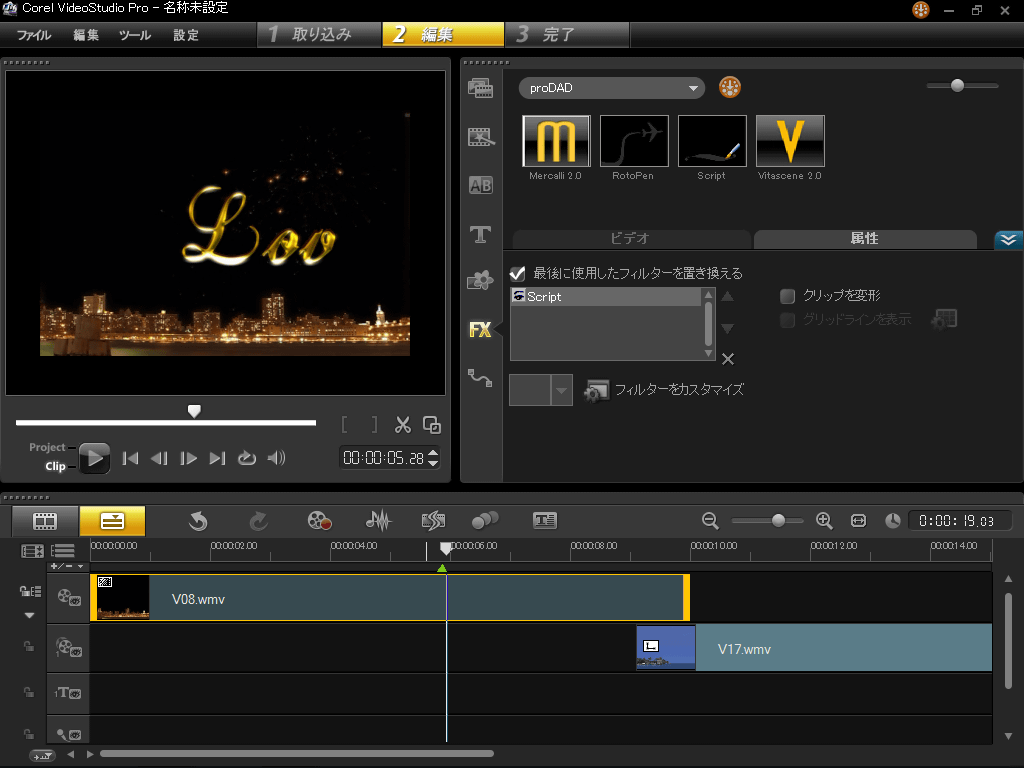Go to step 1 取り込み
1024x768 pixels.
(319, 35)
